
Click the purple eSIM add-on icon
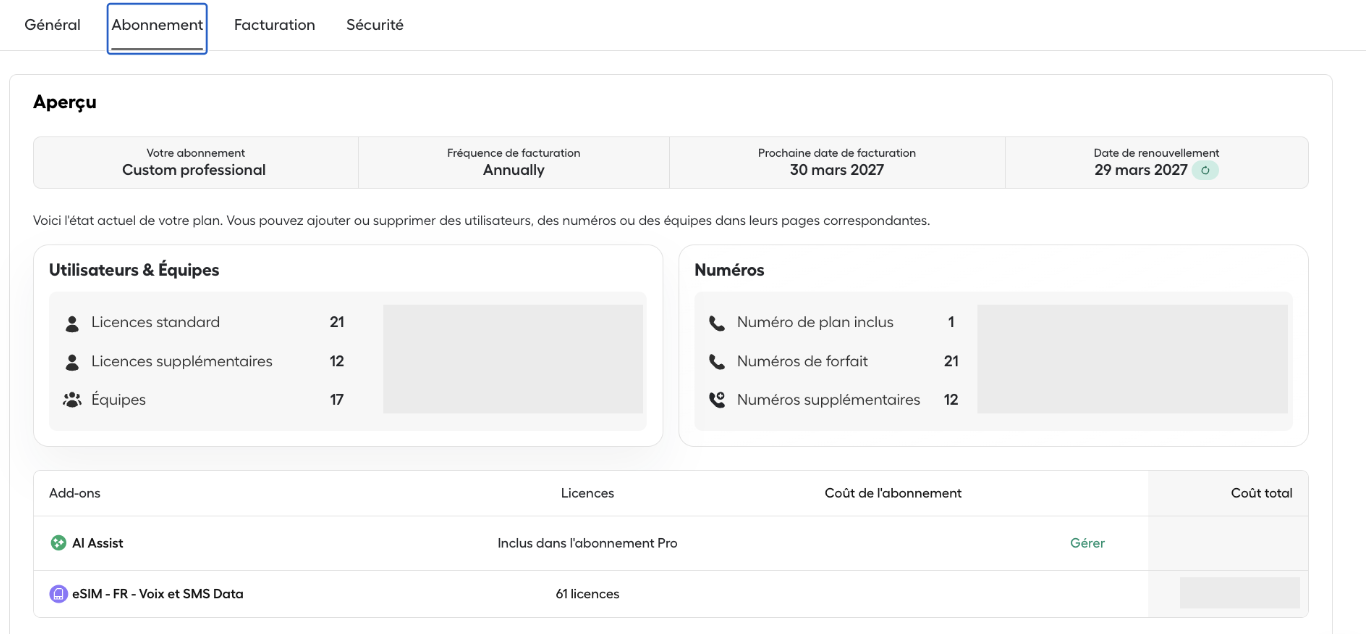(x=58, y=594)
